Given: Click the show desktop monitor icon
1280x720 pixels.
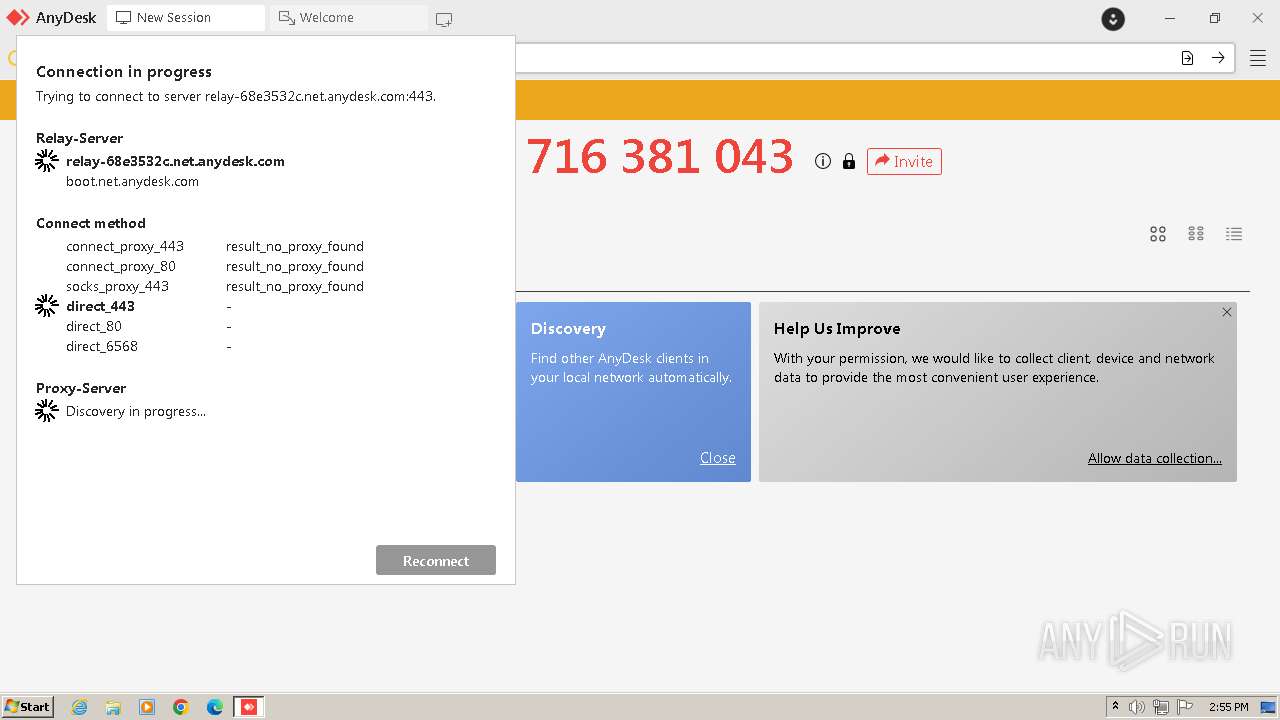Looking at the screenshot, I should pos(1267,707).
